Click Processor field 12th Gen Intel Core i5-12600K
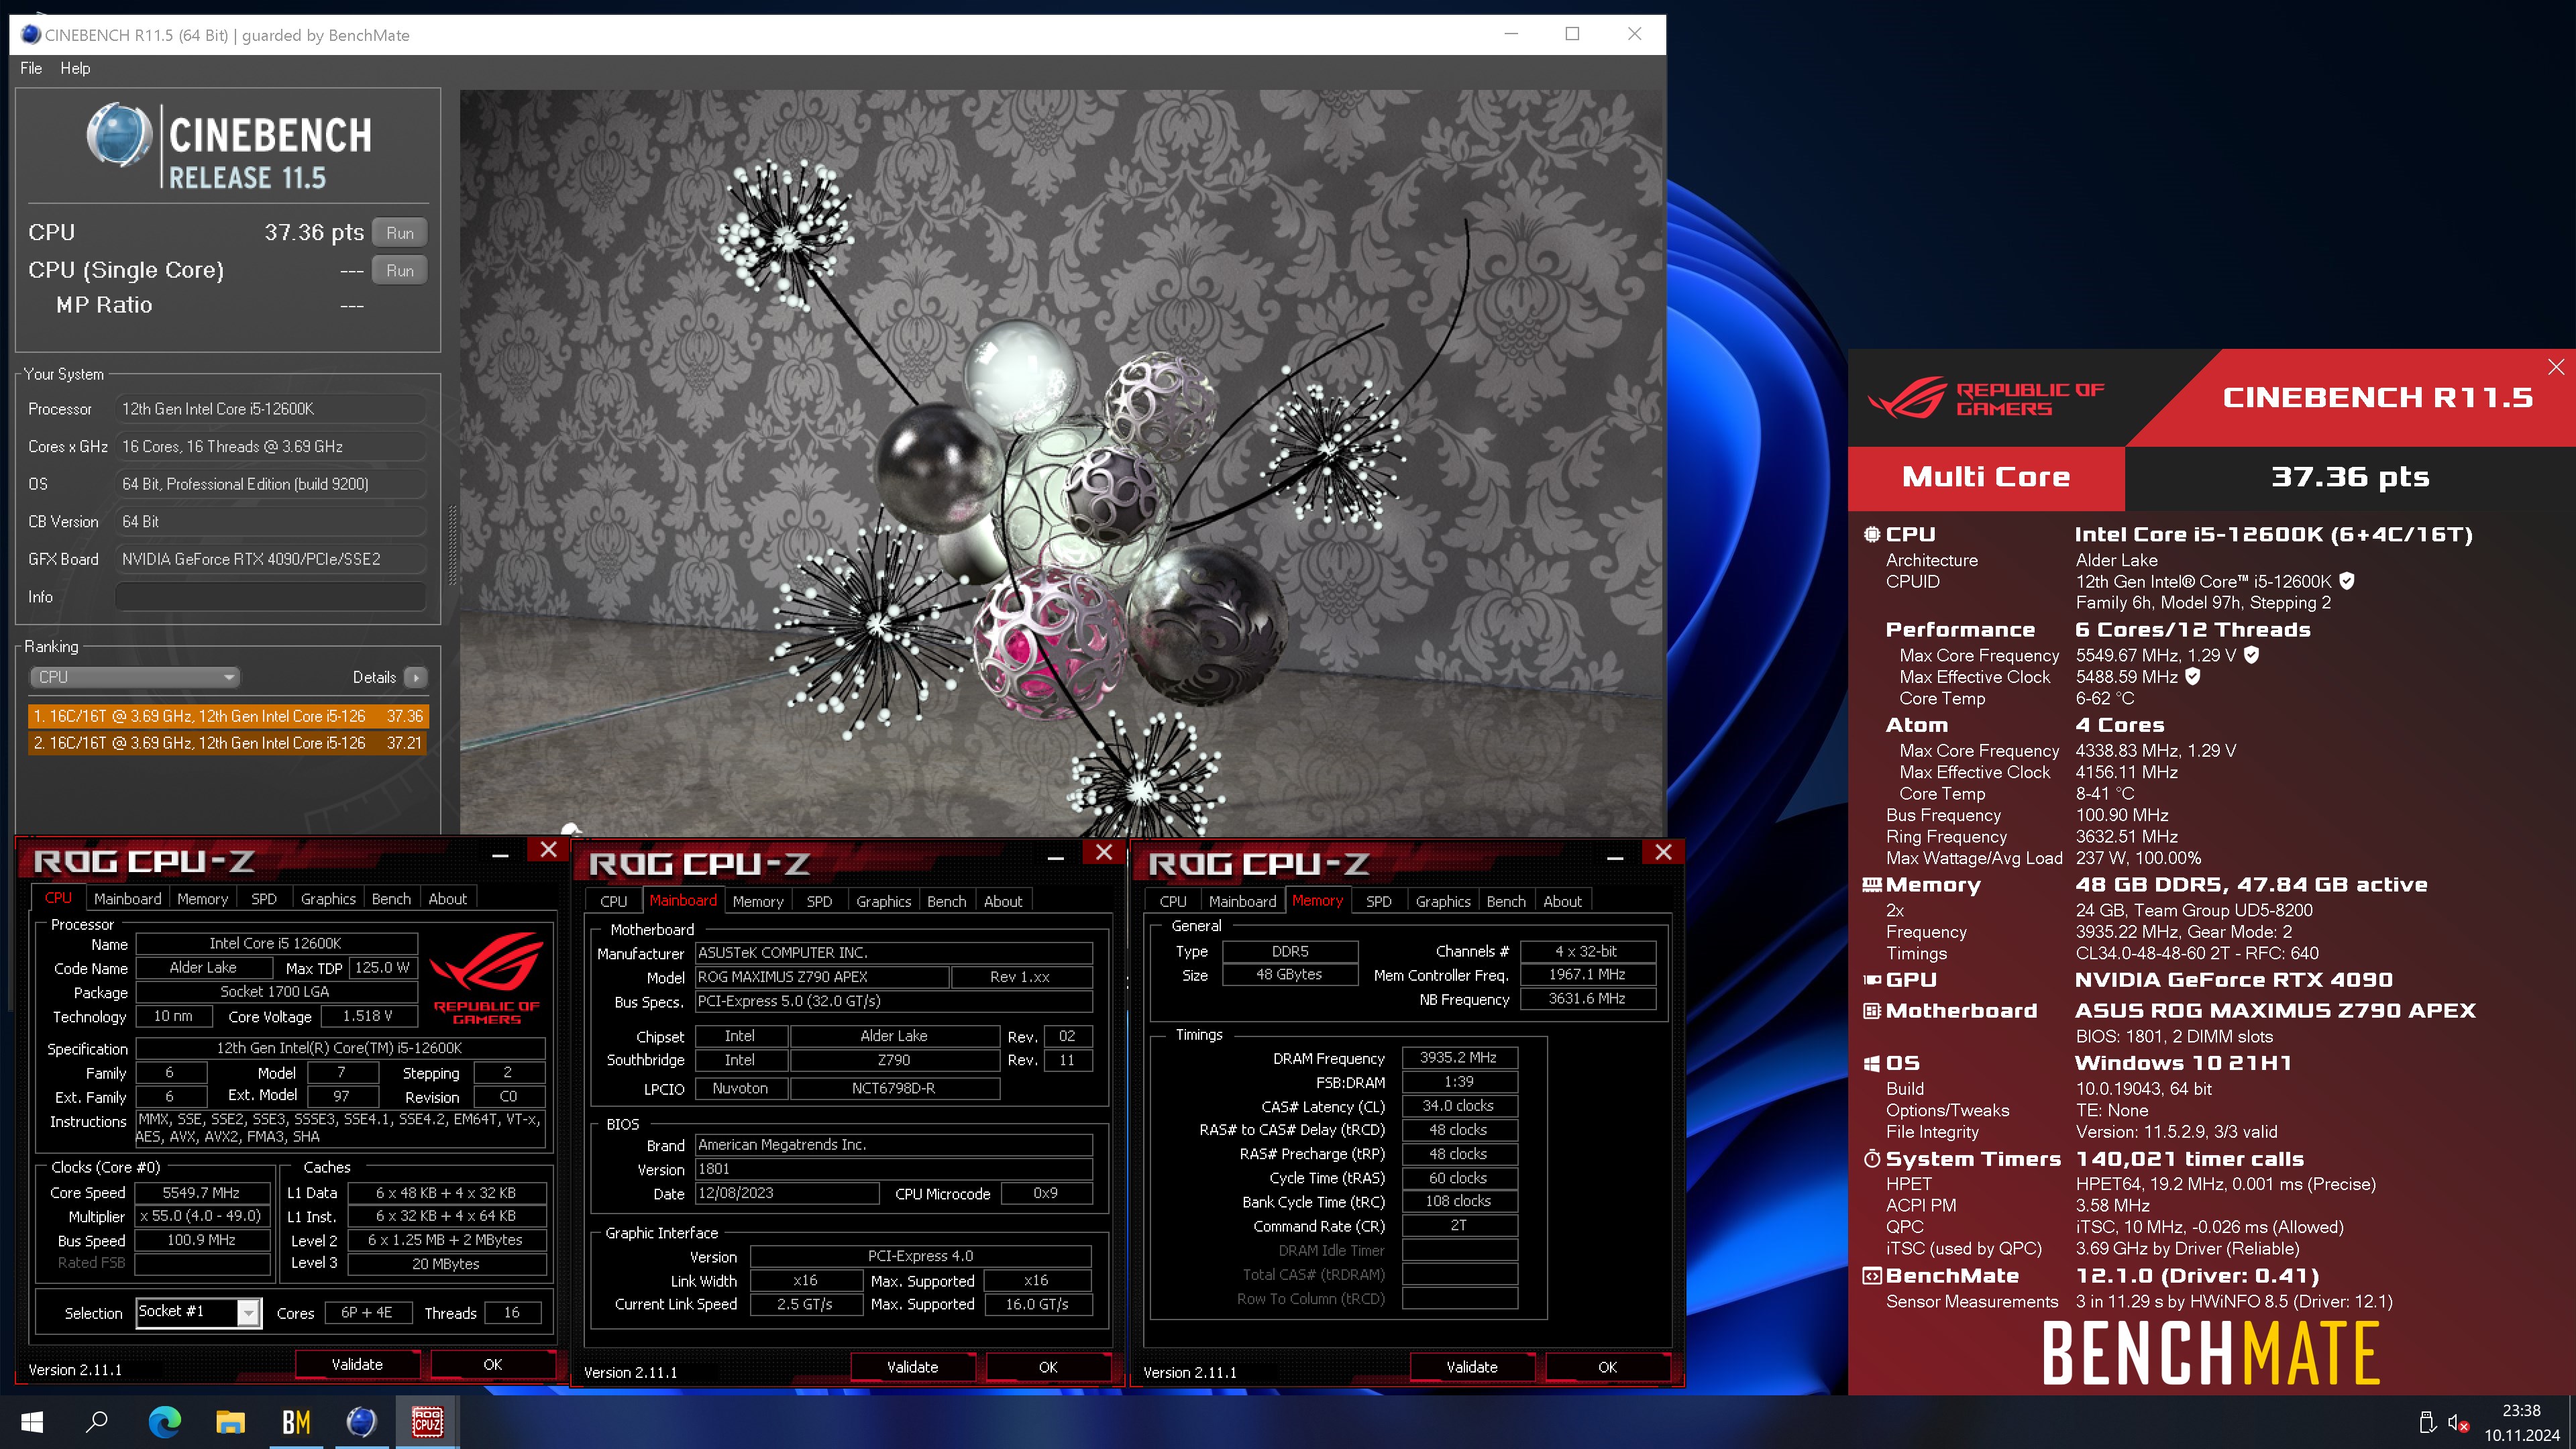The height and width of the screenshot is (1449, 2576). click(x=271, y=409)
